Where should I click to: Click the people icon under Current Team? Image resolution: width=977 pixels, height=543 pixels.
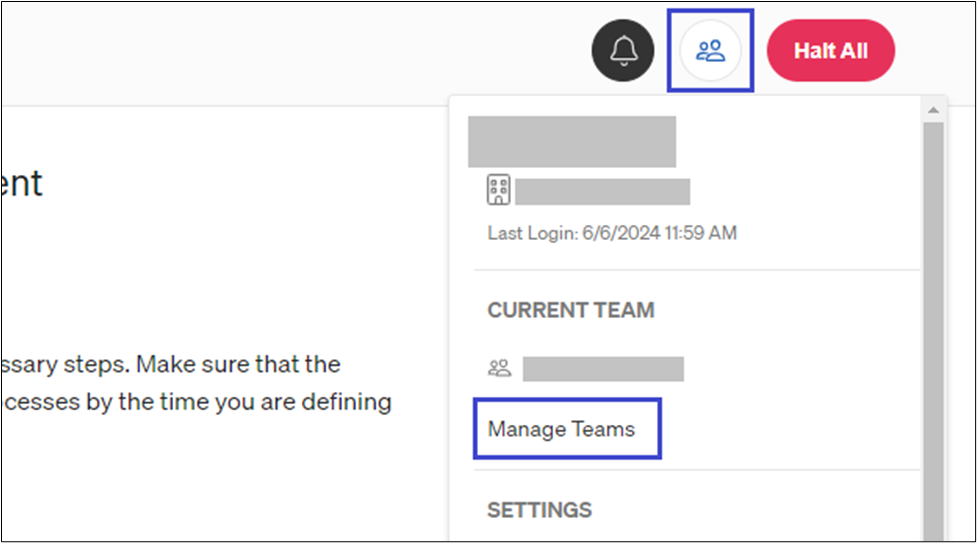point(499,368)
